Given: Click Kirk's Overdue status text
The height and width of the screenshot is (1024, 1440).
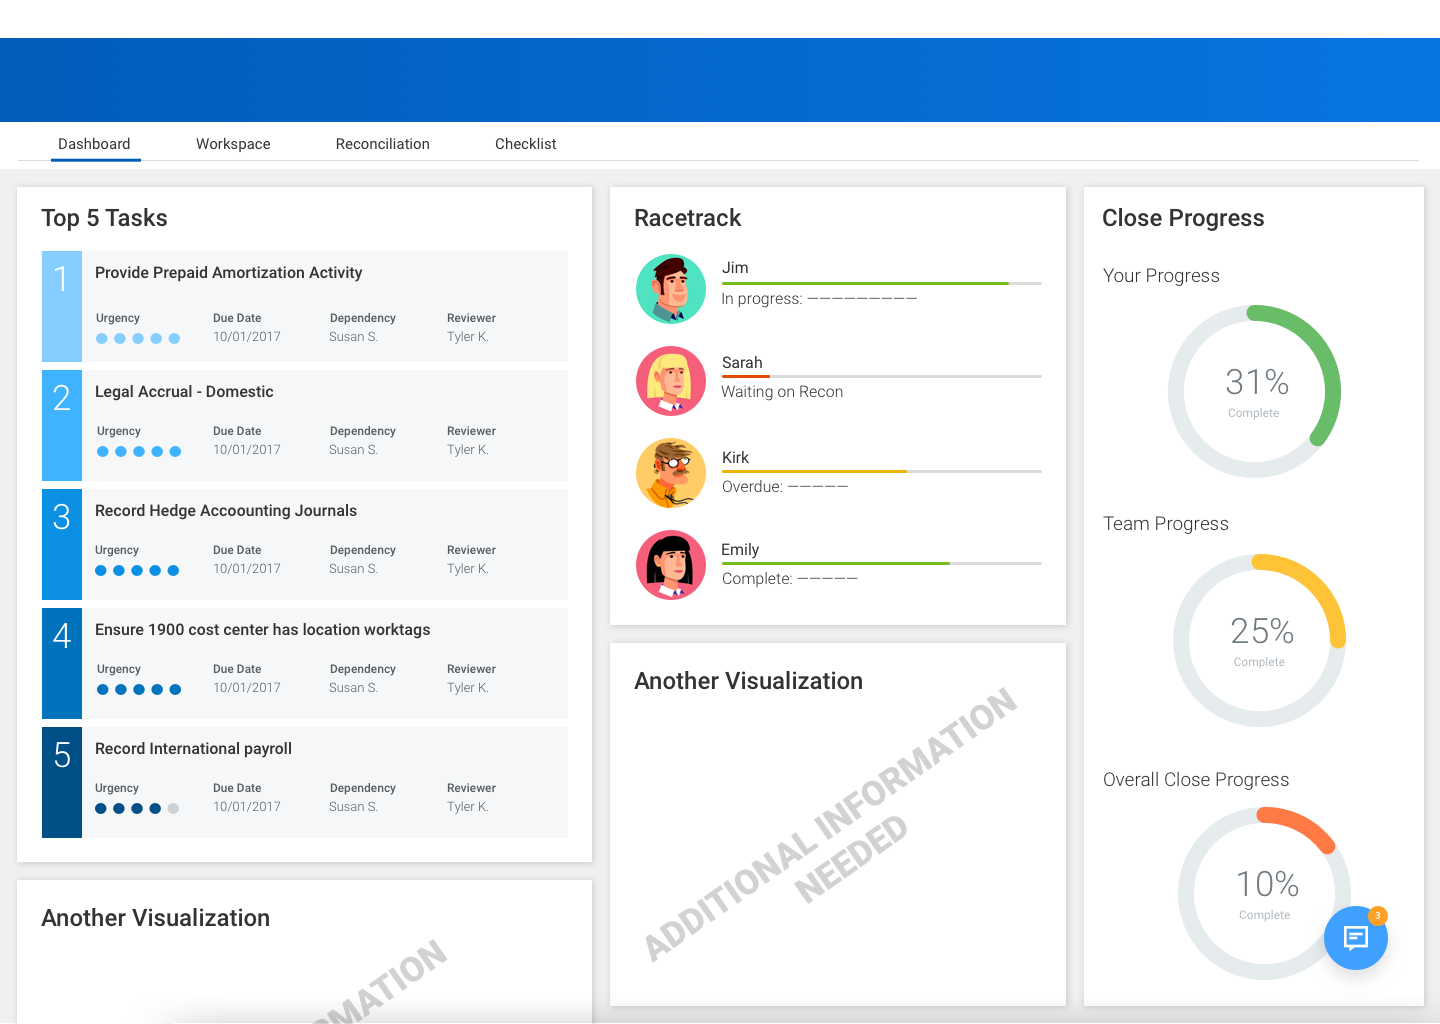Looking at the screenshot, I should point(785,487).
